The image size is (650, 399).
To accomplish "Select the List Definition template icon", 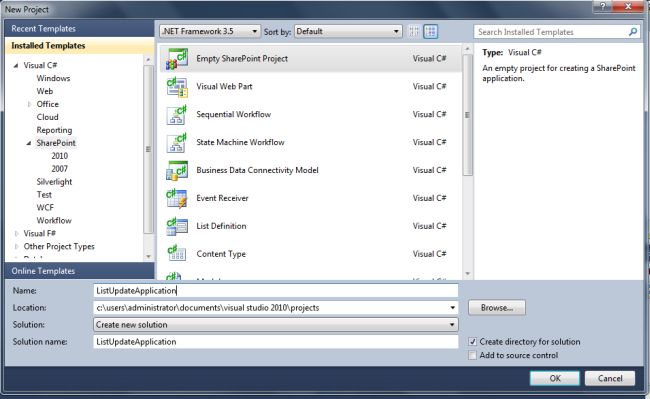I will point(177,226).
